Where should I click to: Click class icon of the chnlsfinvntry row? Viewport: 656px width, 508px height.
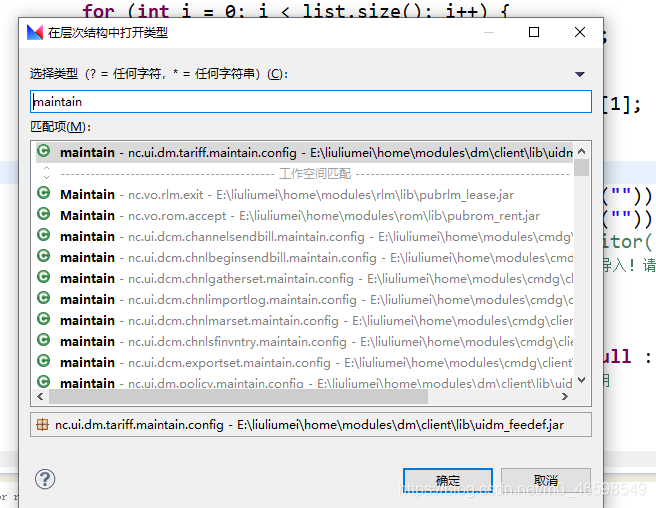tap(44, 340)
